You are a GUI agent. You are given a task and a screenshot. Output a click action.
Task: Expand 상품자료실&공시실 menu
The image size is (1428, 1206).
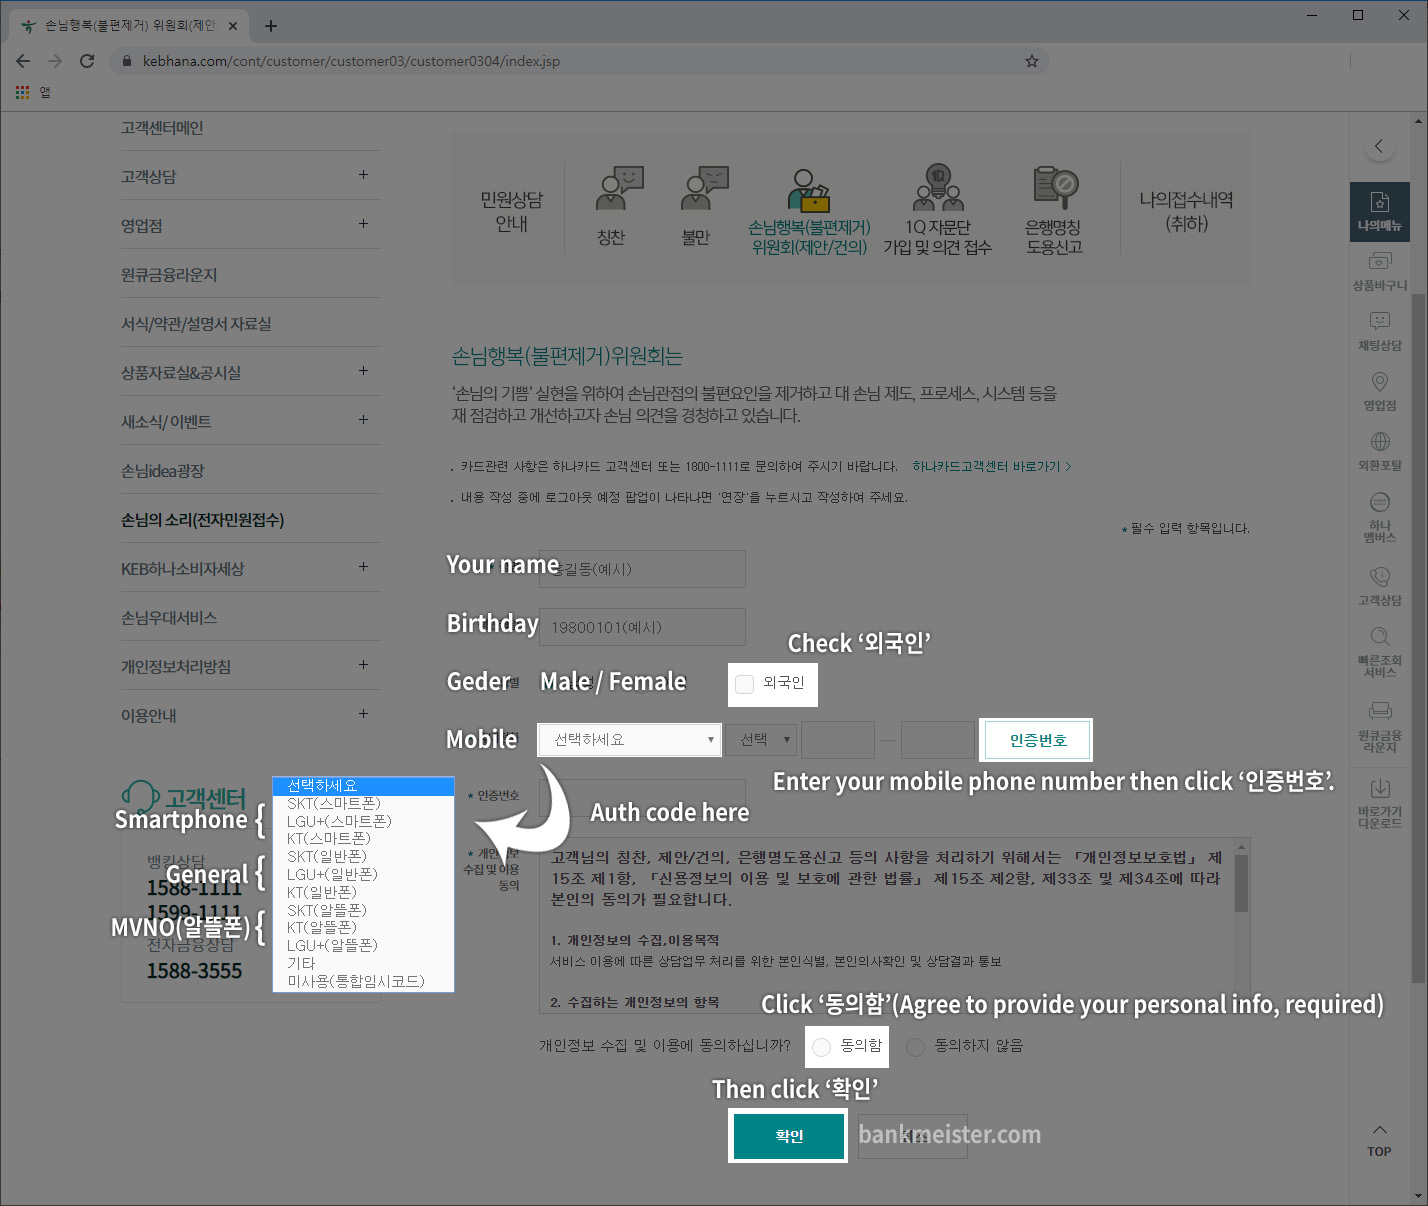(363, 371)
